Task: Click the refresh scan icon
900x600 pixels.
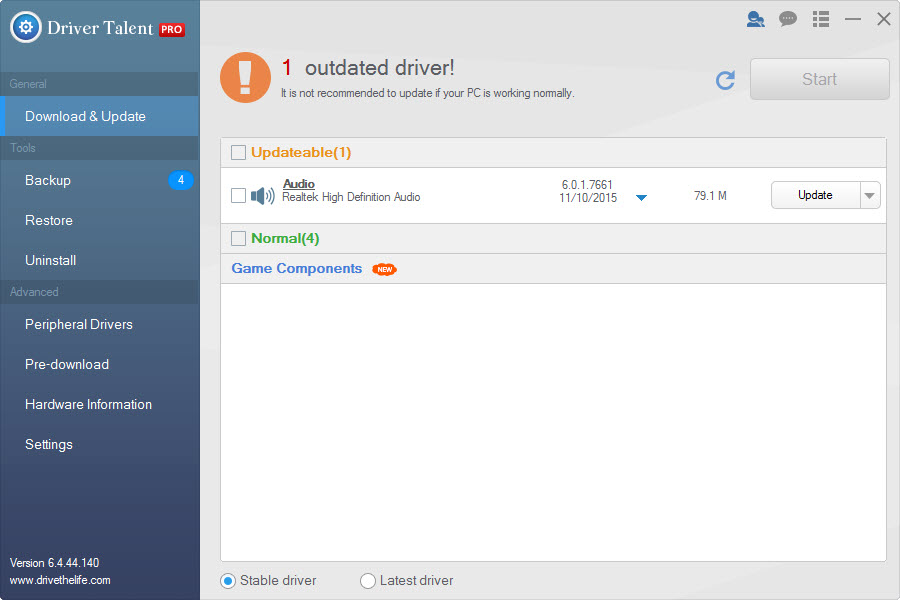Action: point(726,80)
